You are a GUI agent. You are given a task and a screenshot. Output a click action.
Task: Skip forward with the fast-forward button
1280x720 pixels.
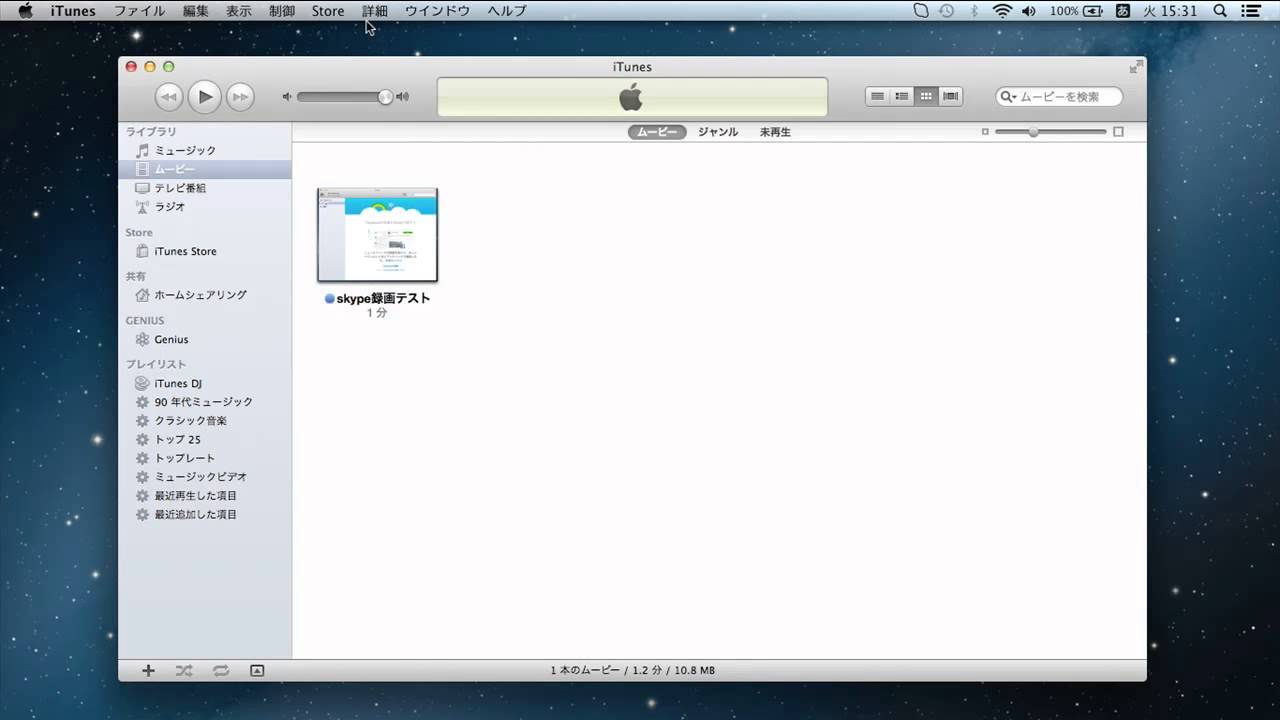coord(240,97)
